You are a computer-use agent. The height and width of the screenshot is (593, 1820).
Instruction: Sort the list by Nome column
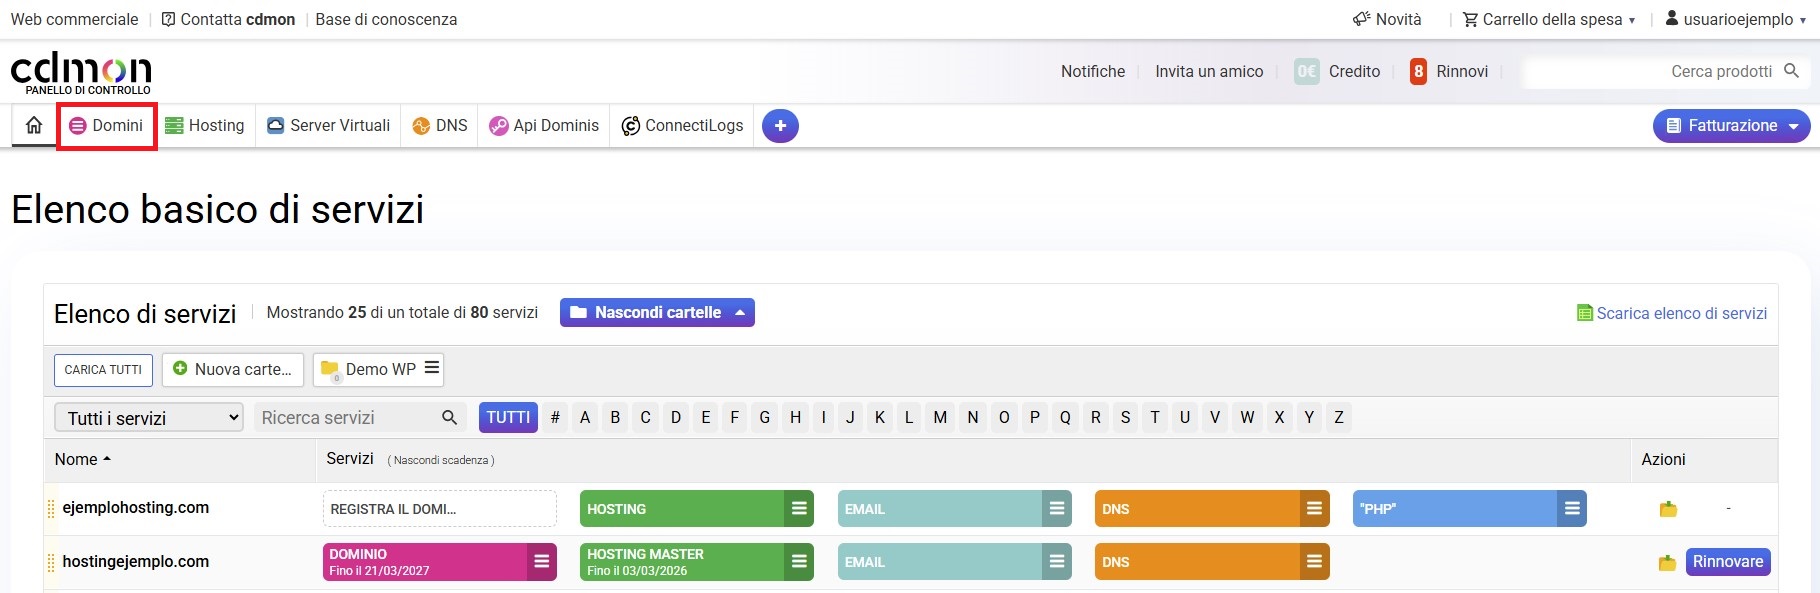pyautogui.click(x=82, y=460)
